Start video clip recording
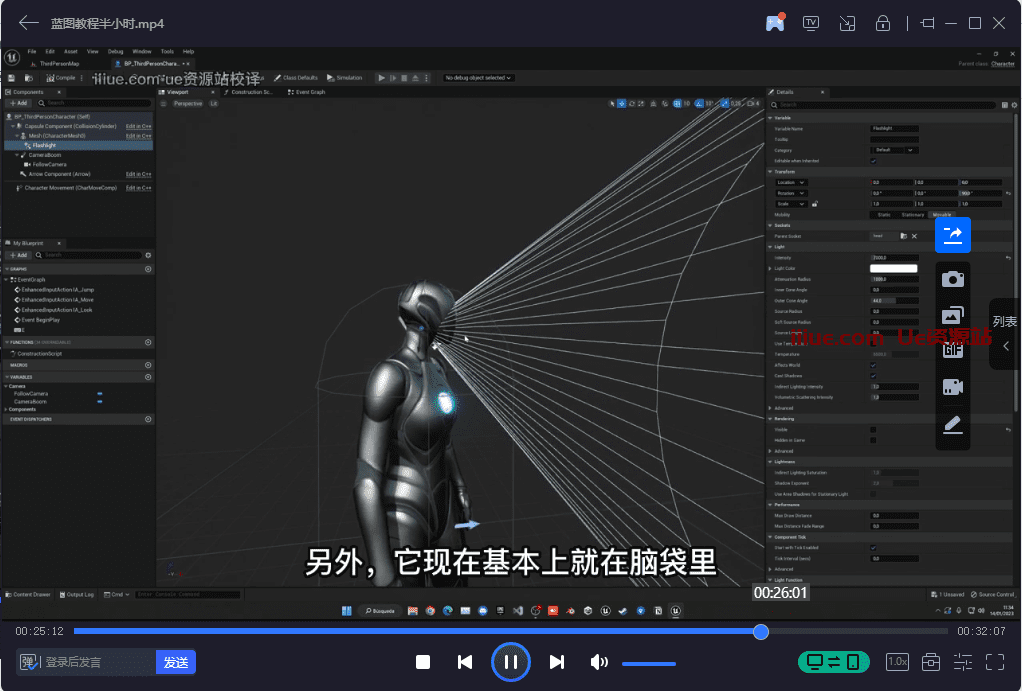Image resolution: width=1022 pixels, height=691 pixels. pos(953,387)
